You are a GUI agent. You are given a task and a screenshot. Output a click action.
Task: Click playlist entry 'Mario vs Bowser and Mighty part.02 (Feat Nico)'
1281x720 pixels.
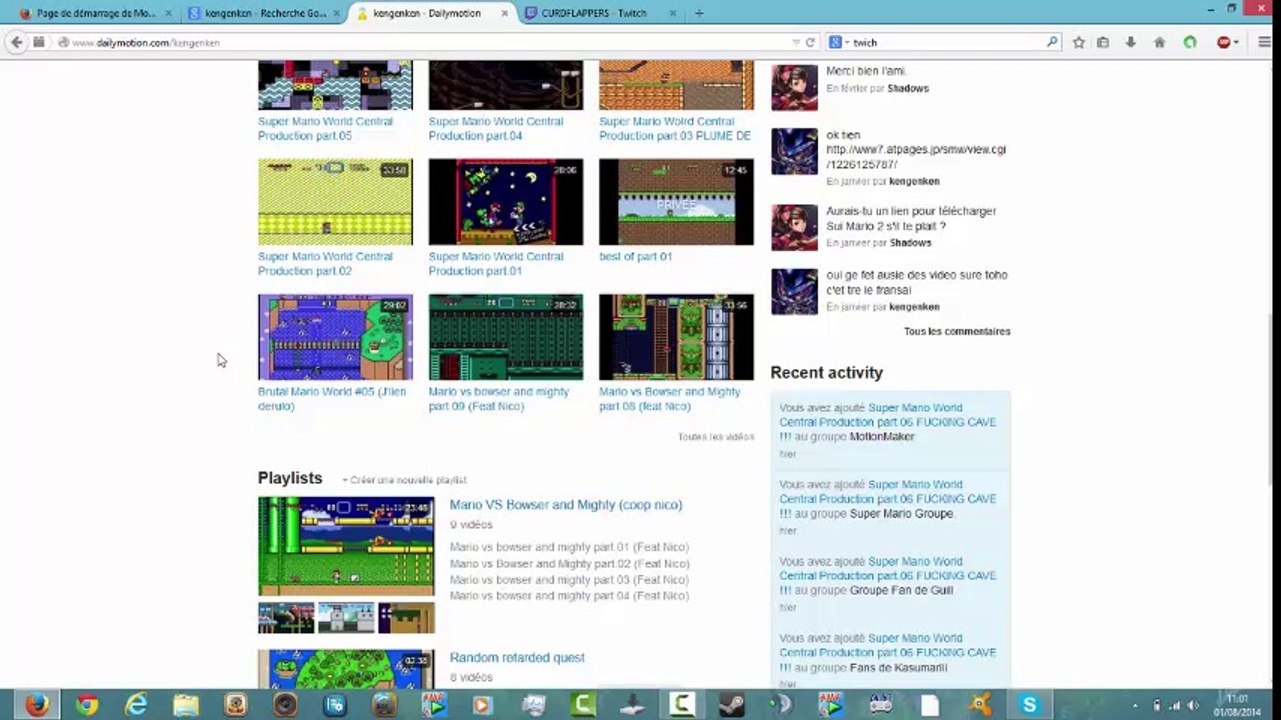569,564
